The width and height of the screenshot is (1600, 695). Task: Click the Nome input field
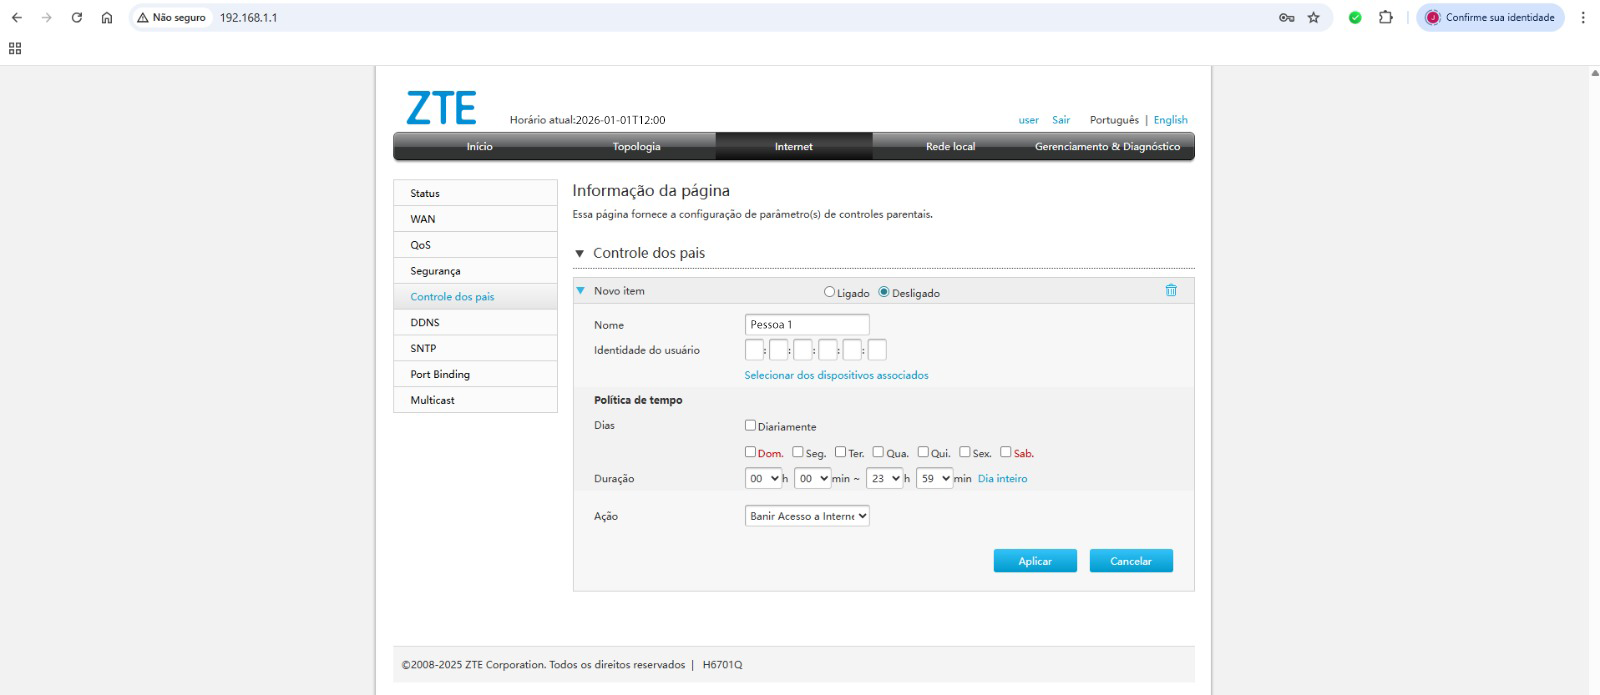tap(806, 324)
